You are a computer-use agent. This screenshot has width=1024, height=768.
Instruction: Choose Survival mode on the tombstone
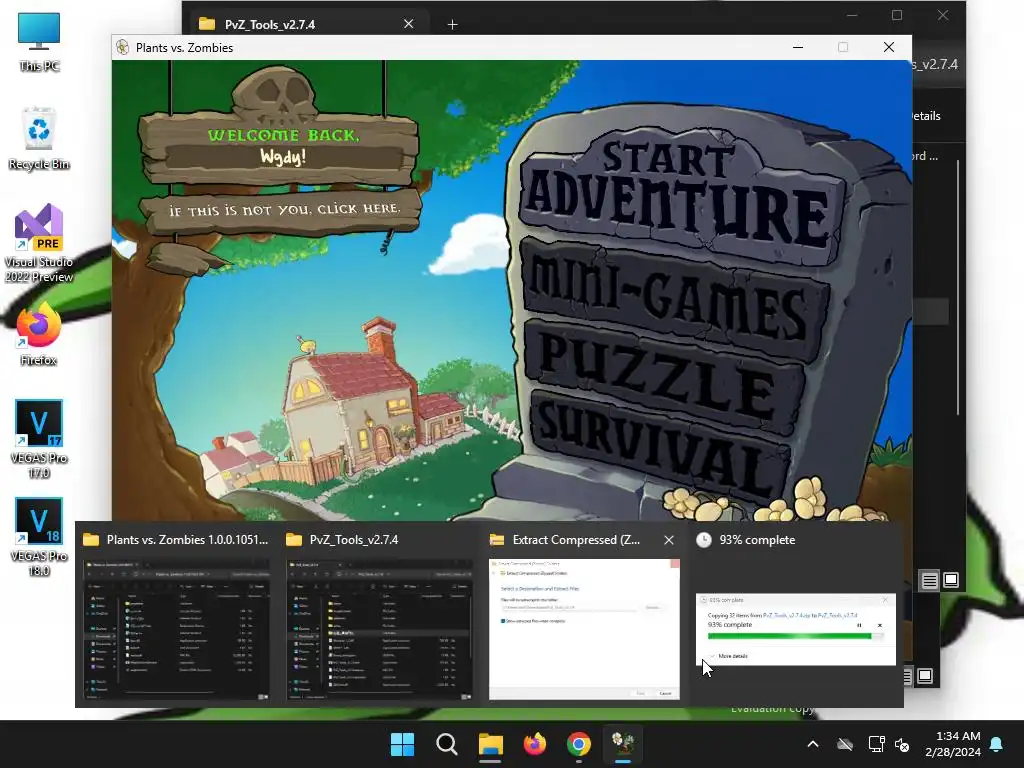[x=660, y=449]
